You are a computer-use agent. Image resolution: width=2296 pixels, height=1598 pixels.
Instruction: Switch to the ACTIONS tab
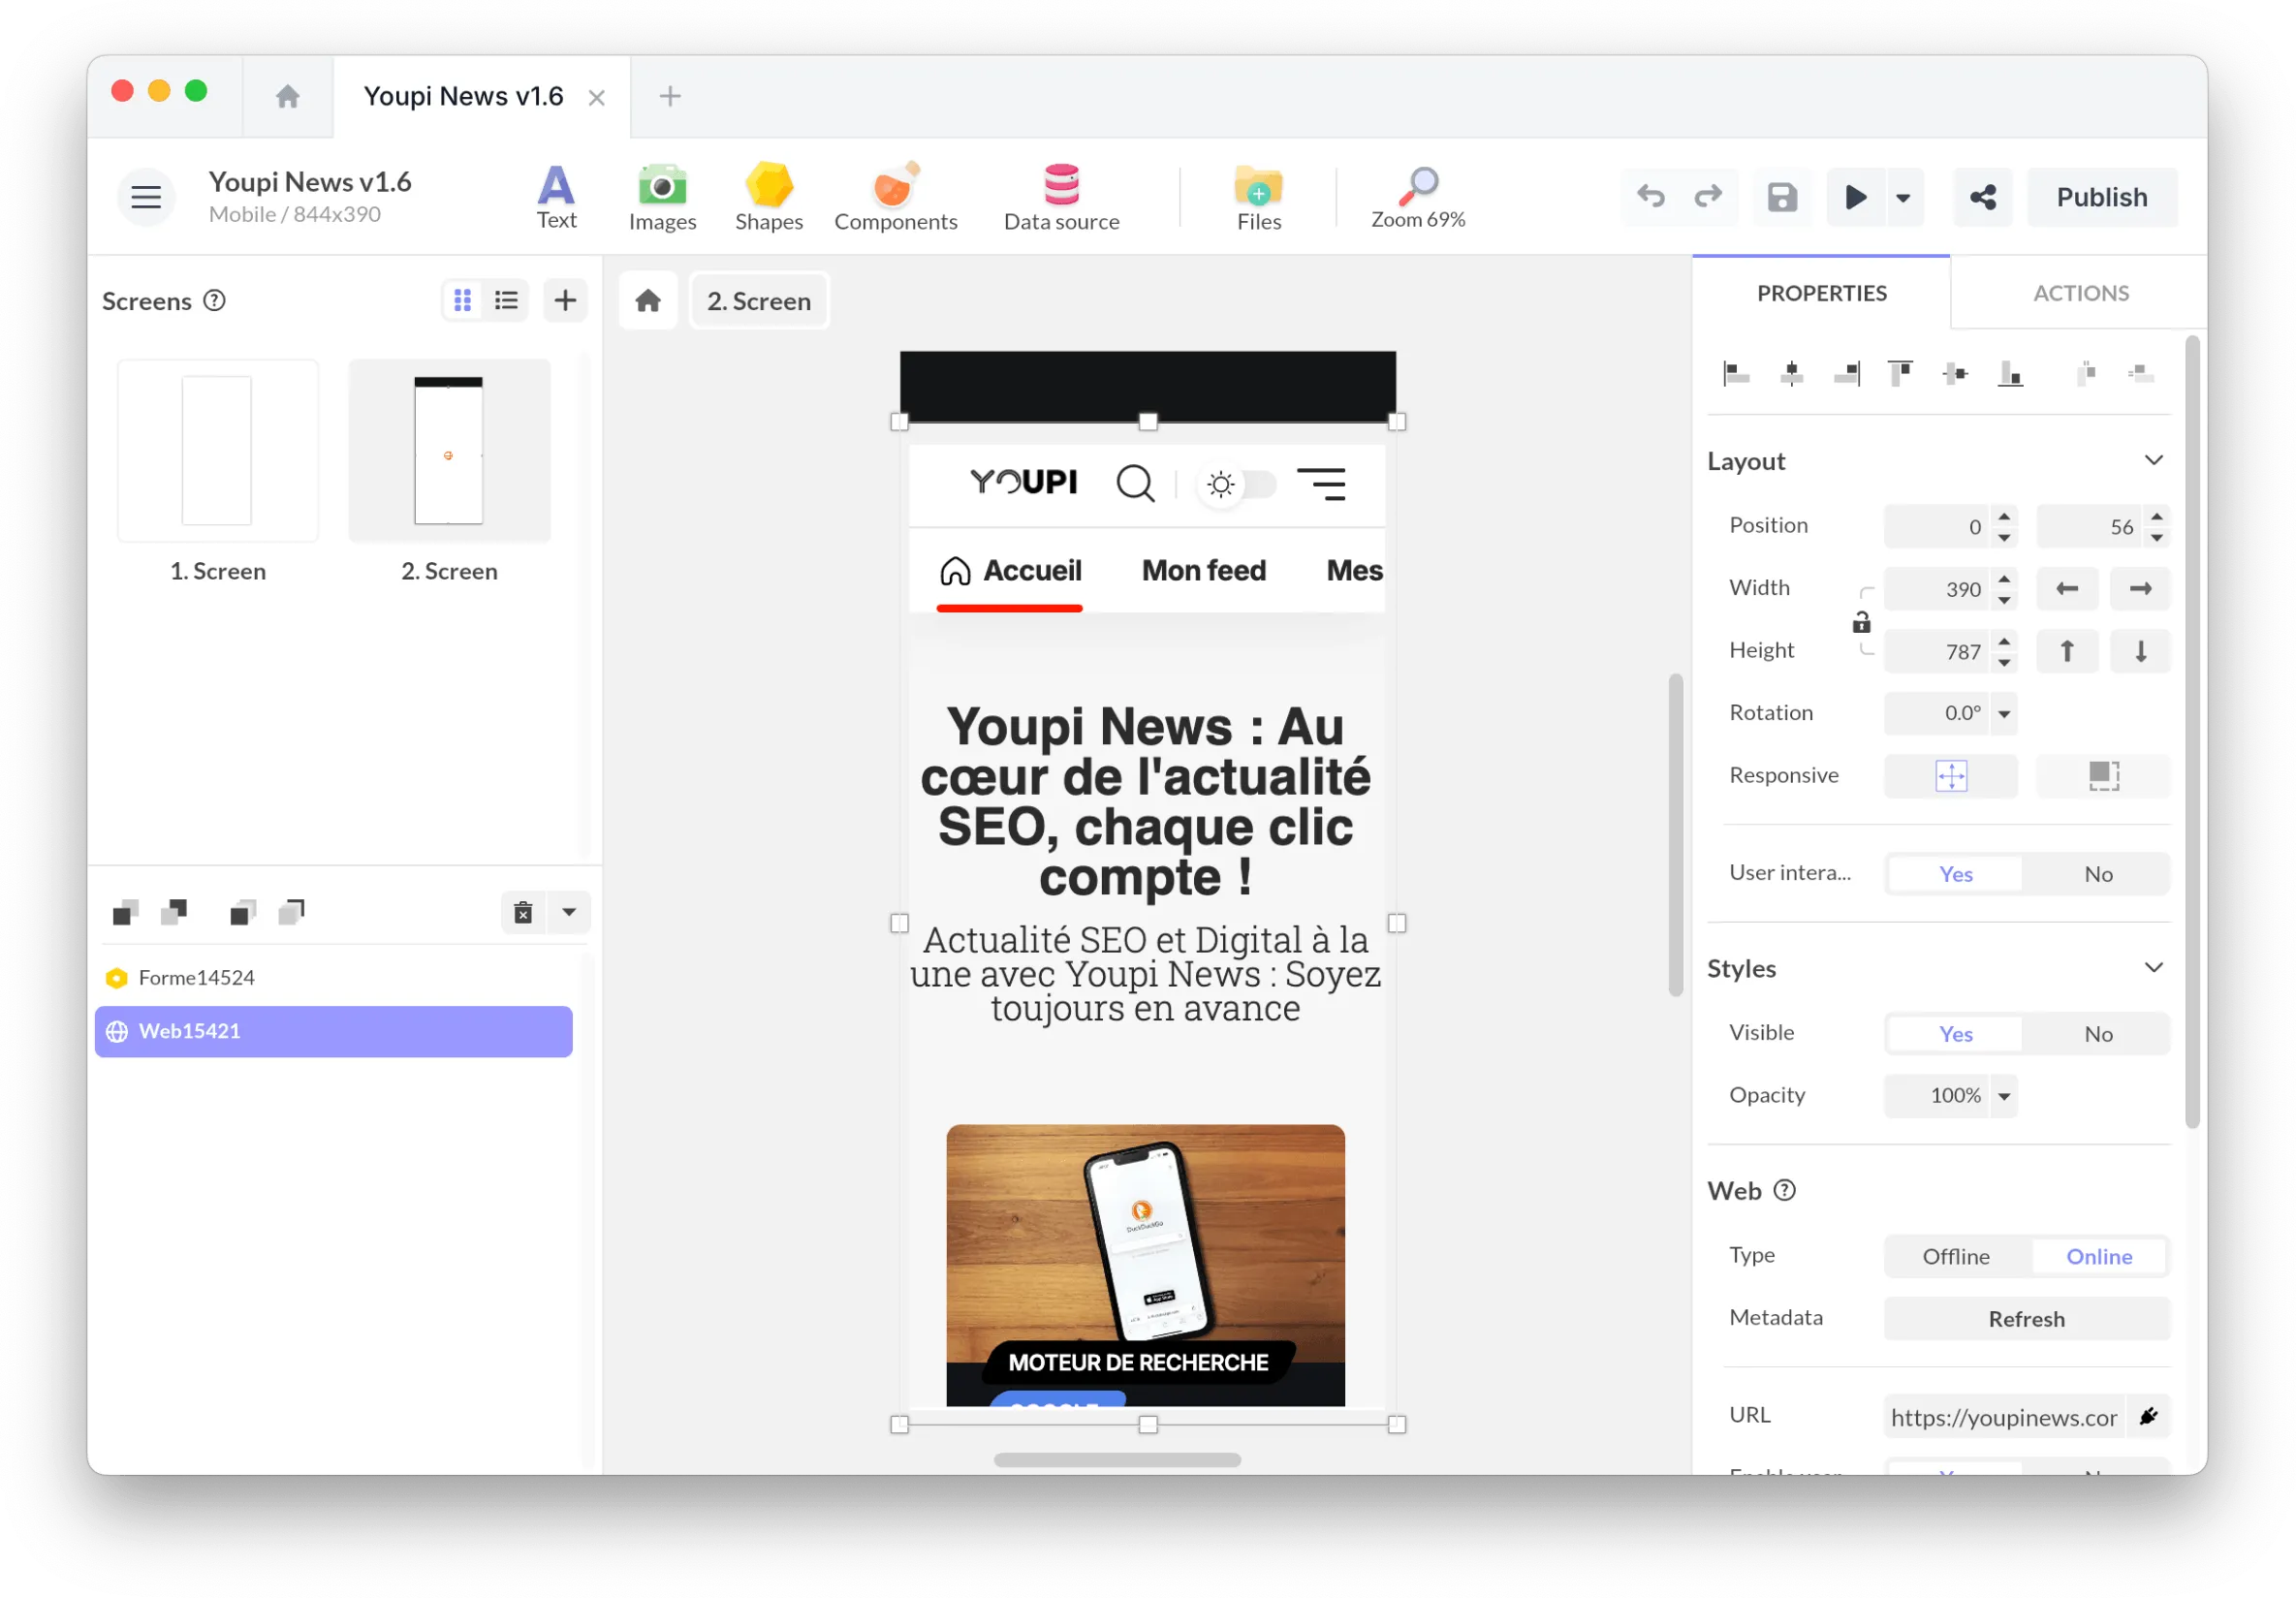2080,293
